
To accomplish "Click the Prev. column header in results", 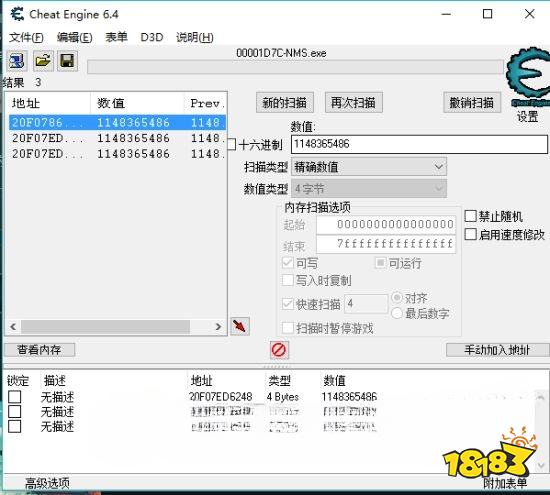I will pos(206,103).
